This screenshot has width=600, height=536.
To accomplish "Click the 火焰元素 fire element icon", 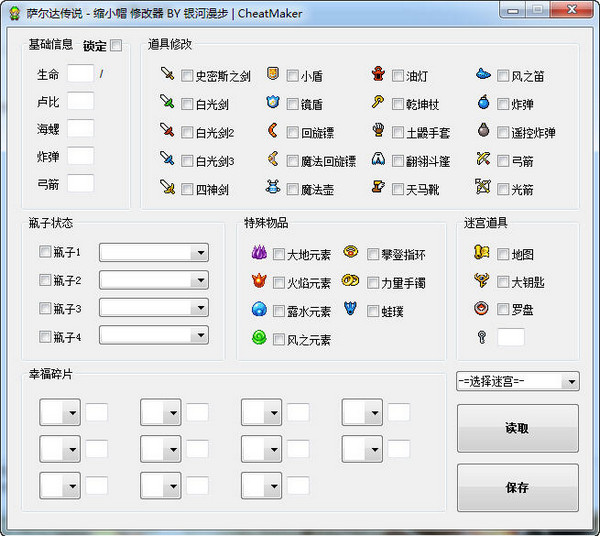I will tap(259, 282).
